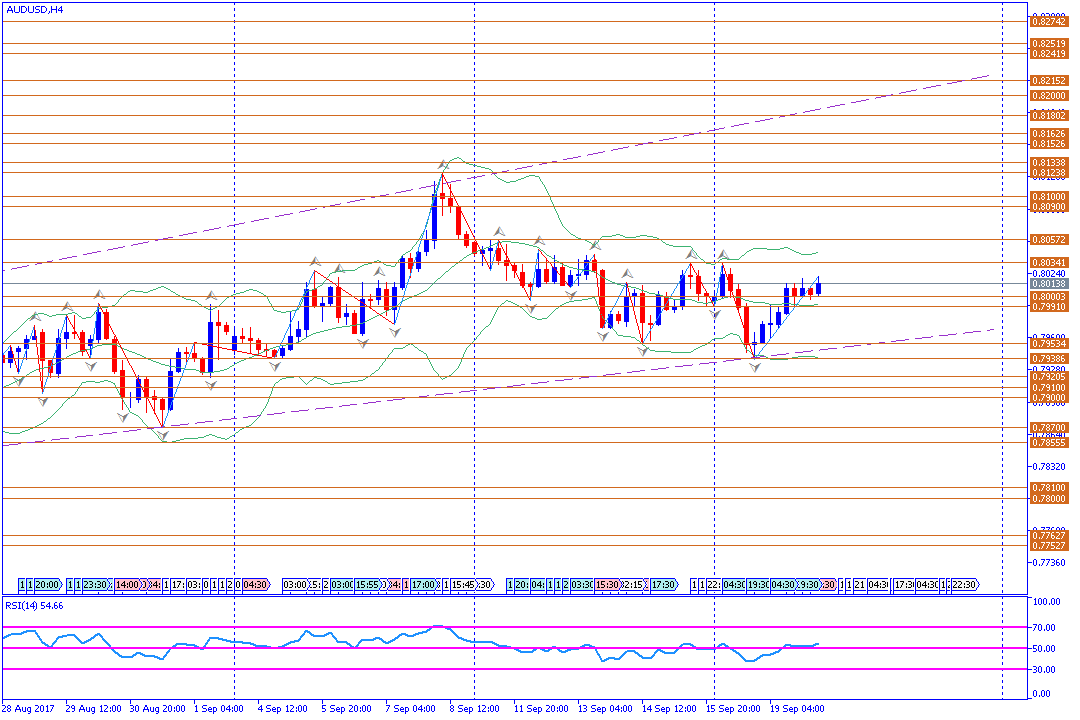Select the 0.82419 price level label

point(1049,54)
